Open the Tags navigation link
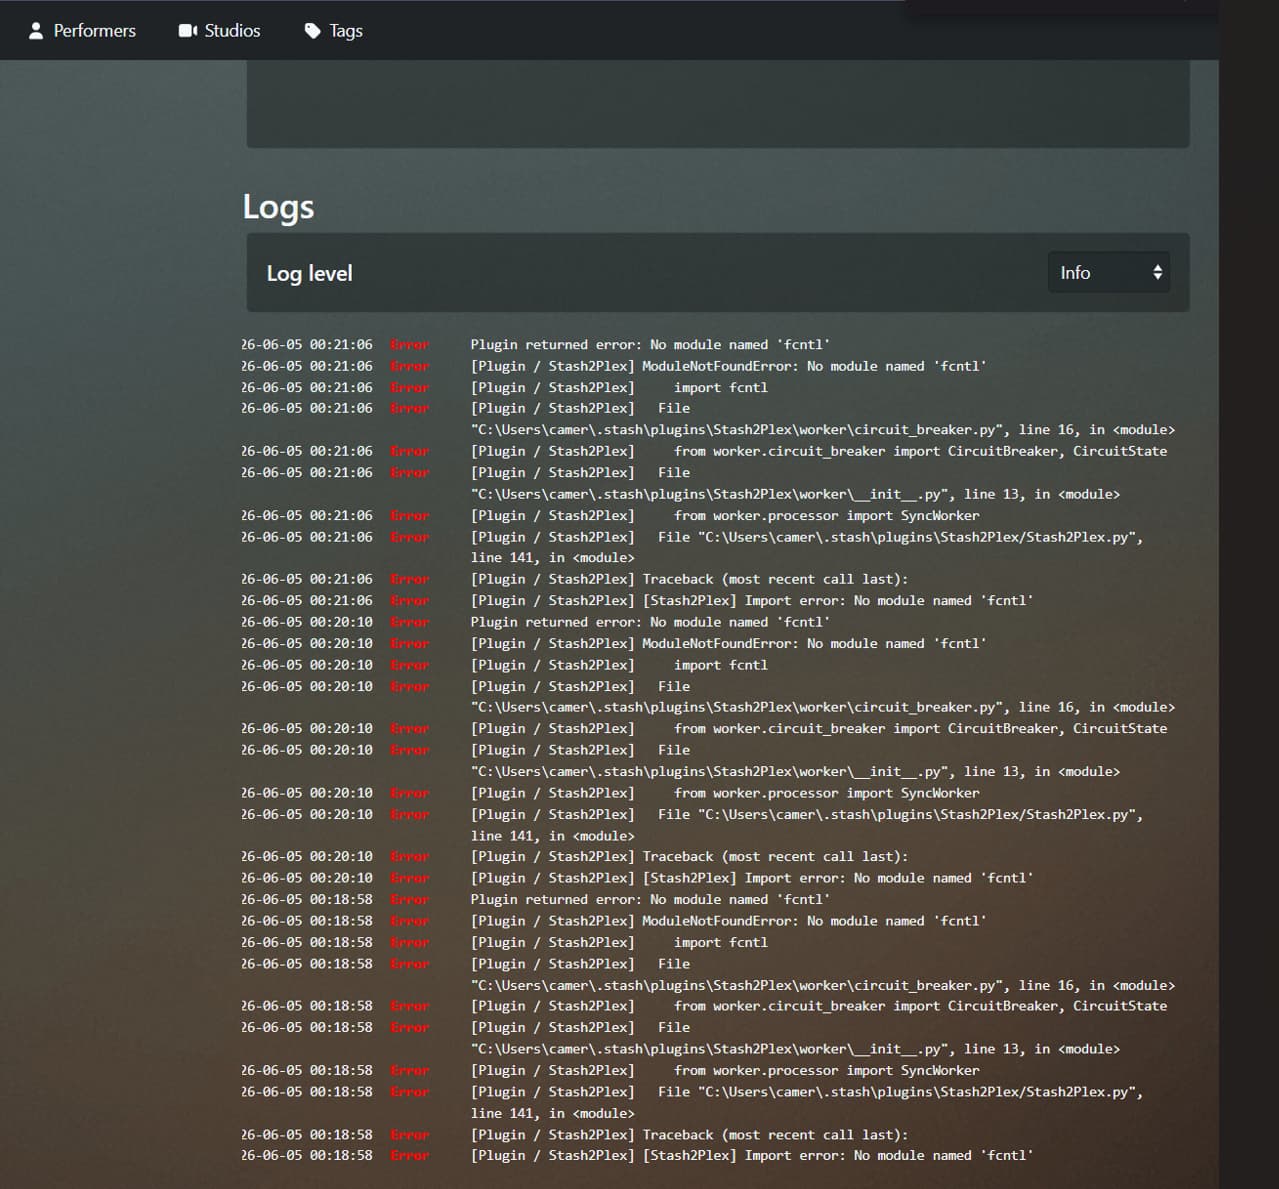 coord(333,31)
